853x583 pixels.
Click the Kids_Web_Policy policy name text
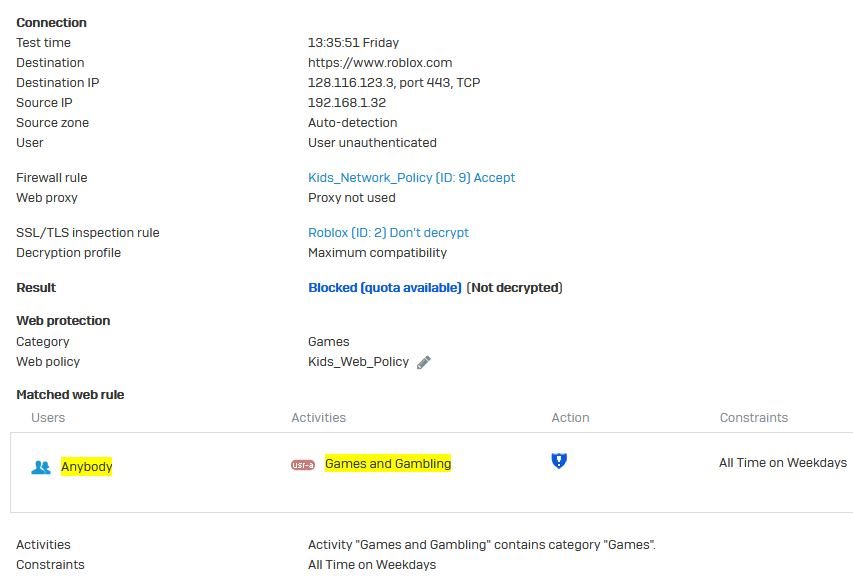coord(358,362)
